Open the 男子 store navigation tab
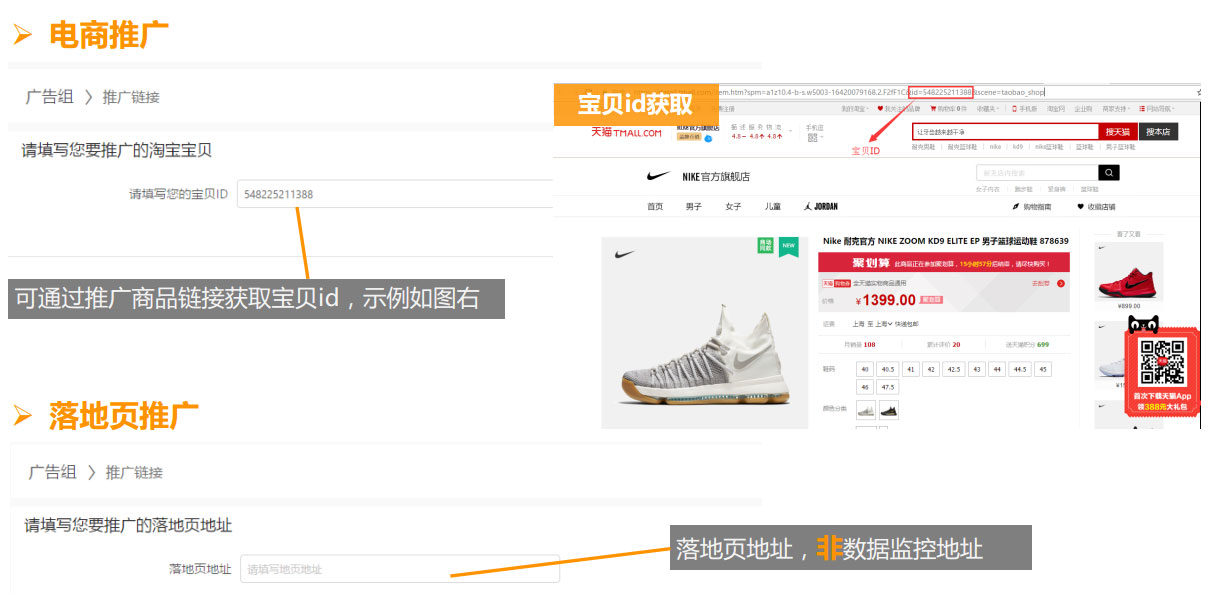This screenshot has width=1209, height=596. 693,207
